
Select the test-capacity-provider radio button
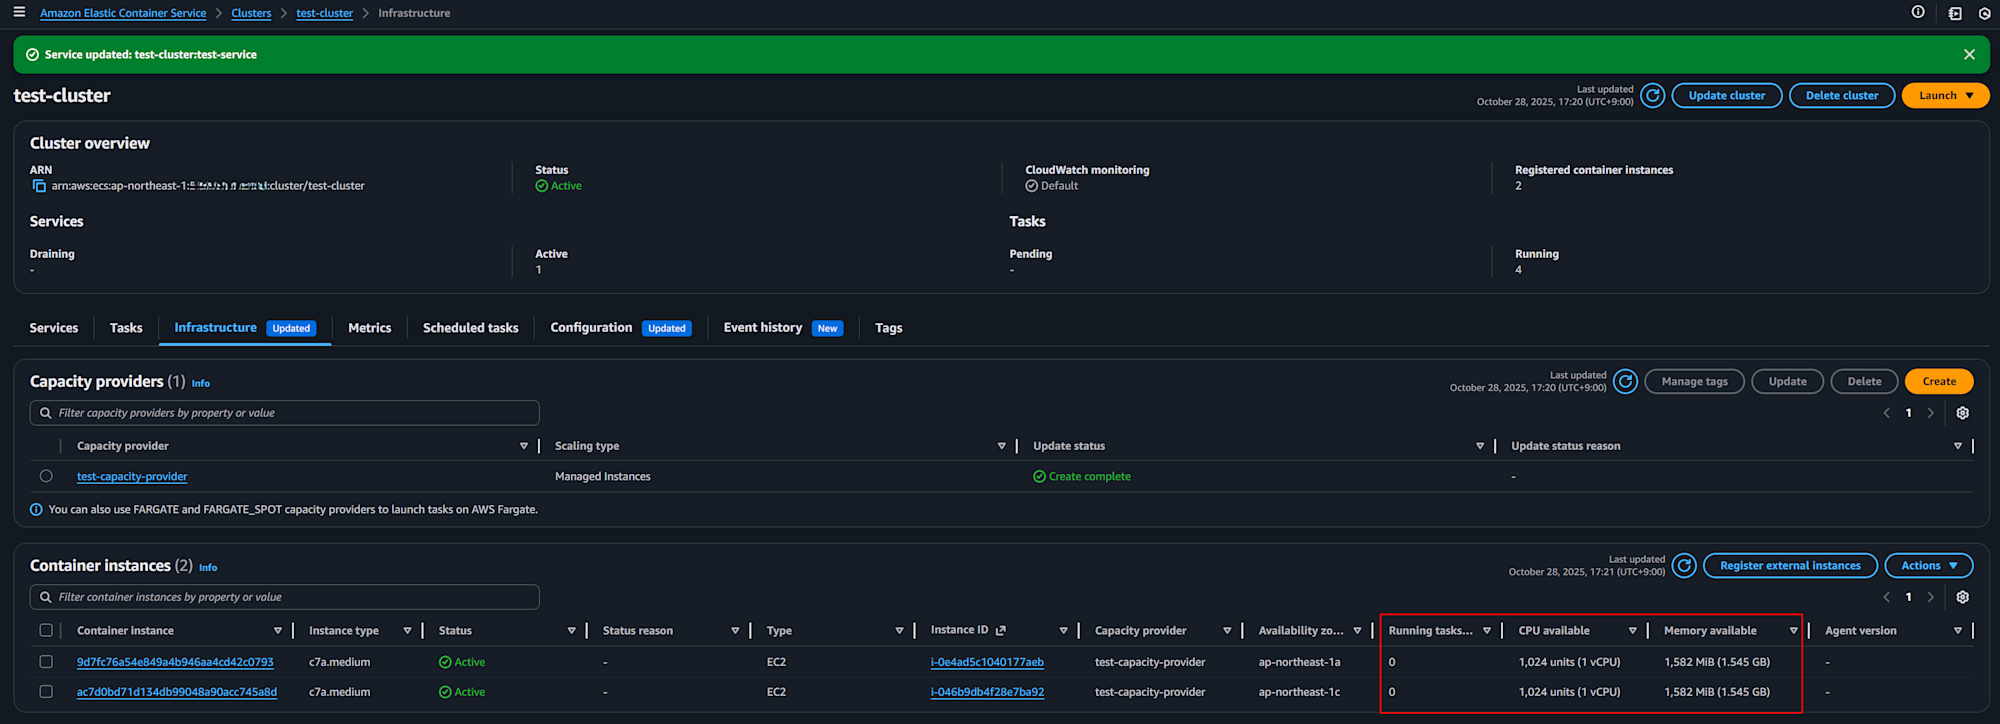[x=46, y=476]
